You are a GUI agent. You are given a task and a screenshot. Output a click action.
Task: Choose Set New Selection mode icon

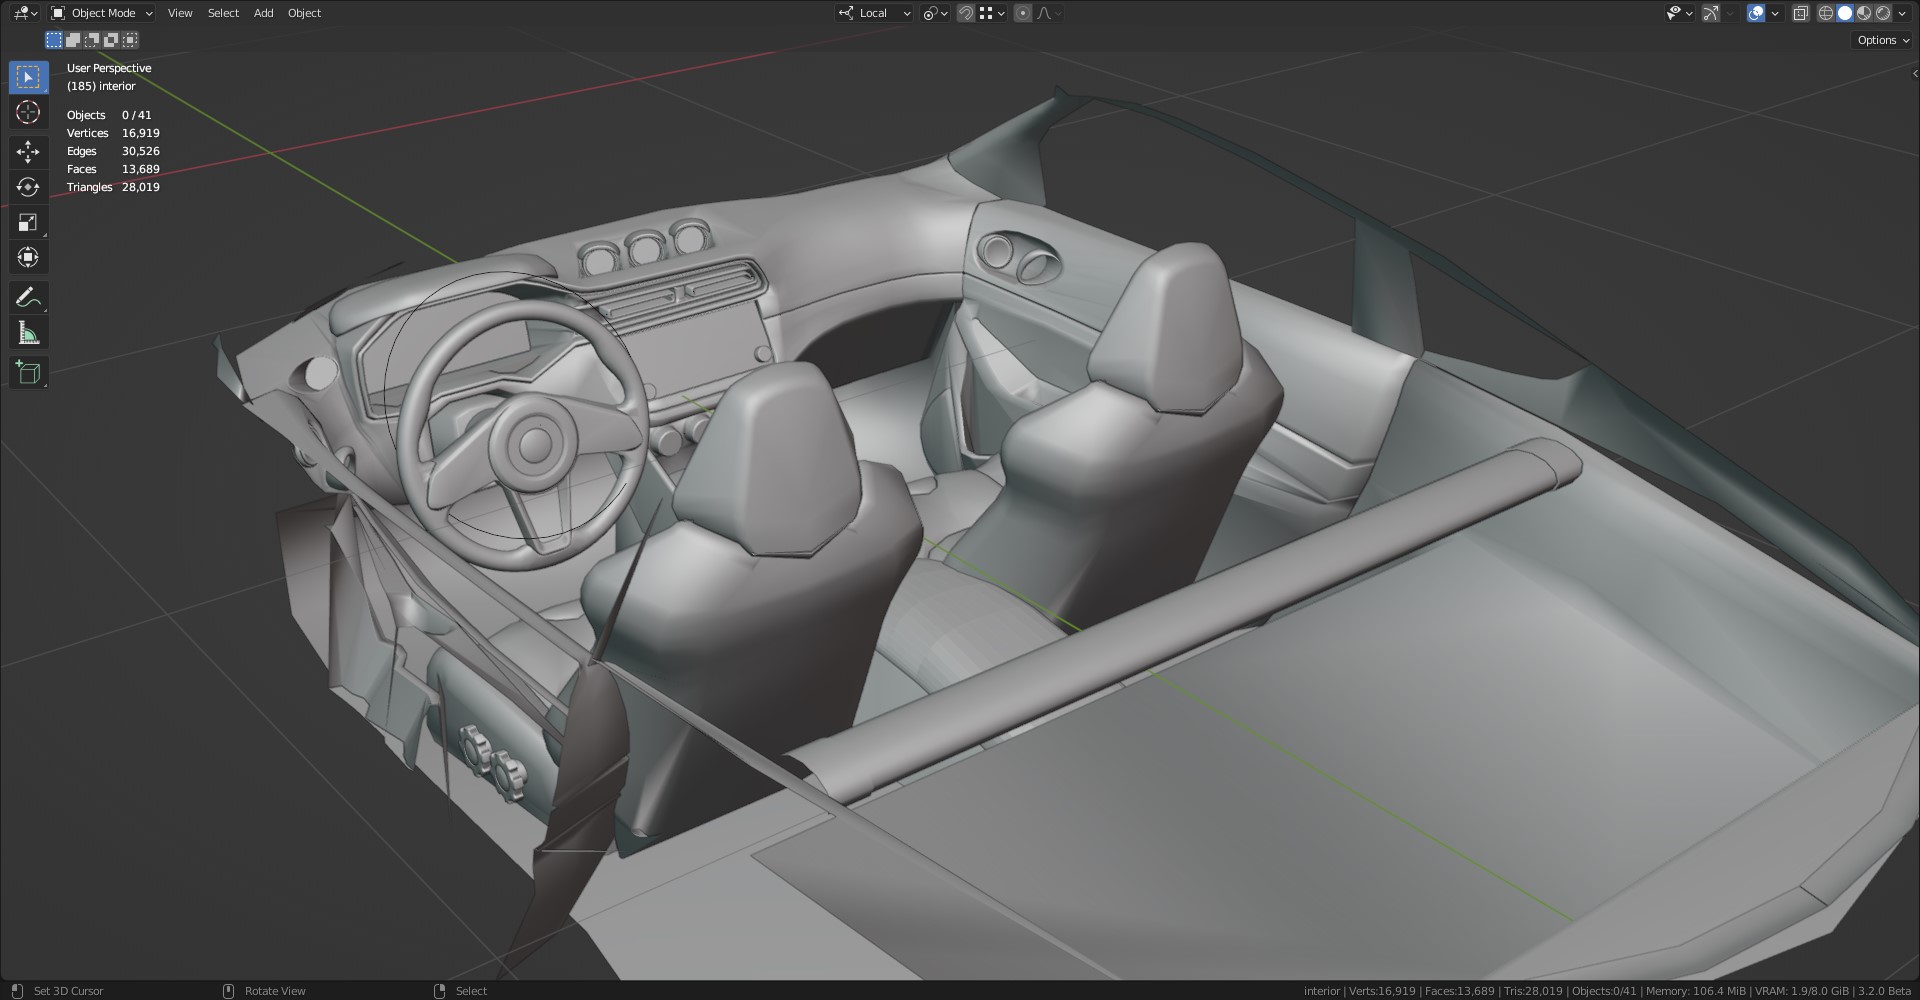tap(54, 40)
